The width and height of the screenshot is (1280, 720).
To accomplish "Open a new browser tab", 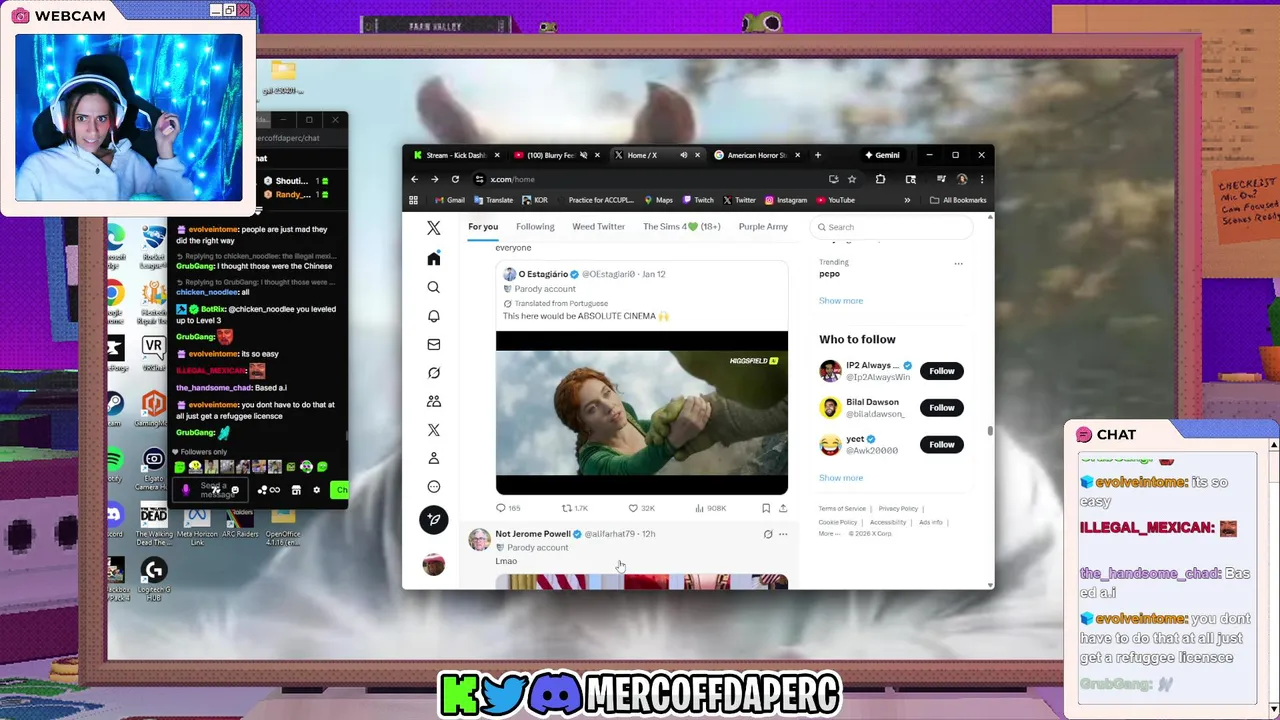I will coord(817,155).
